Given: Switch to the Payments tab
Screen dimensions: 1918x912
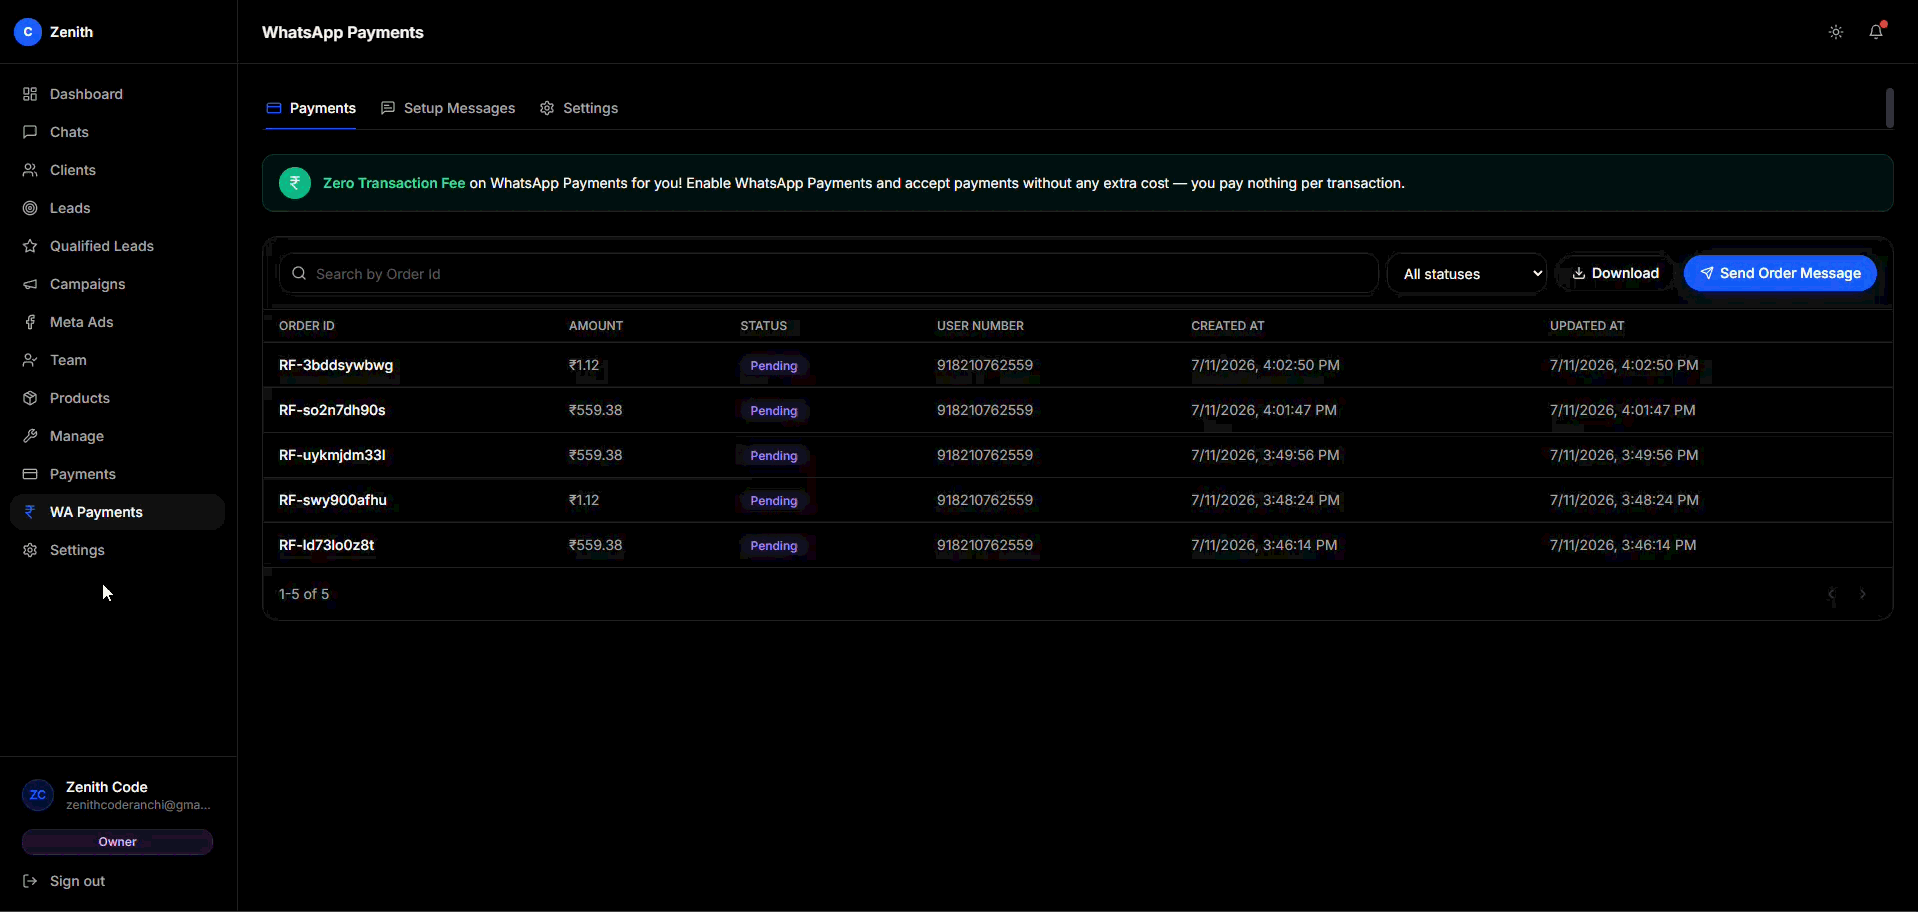Looking at the screenshot, I should point(311,108).
